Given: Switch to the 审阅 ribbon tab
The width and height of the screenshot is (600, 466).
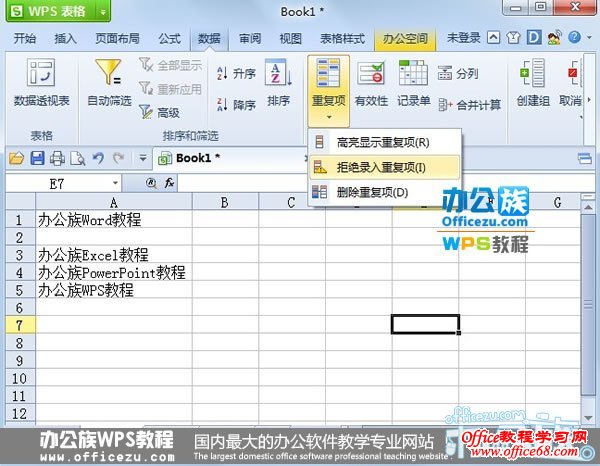Looking at the screenshot, I should pyautogui.click(x=250, y=38).
